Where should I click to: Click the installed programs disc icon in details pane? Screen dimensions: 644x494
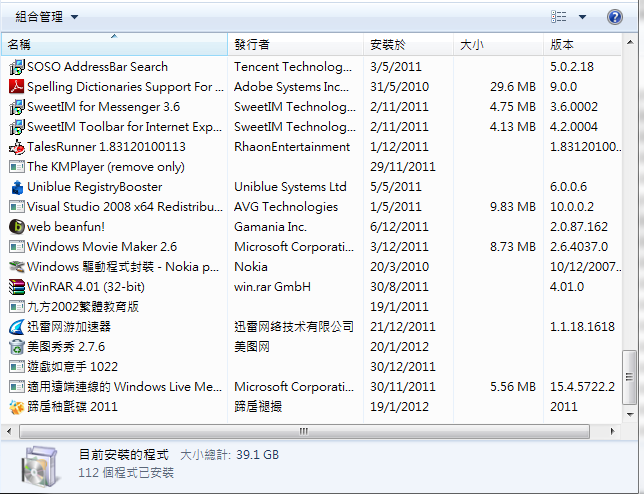tap(40, 466)
